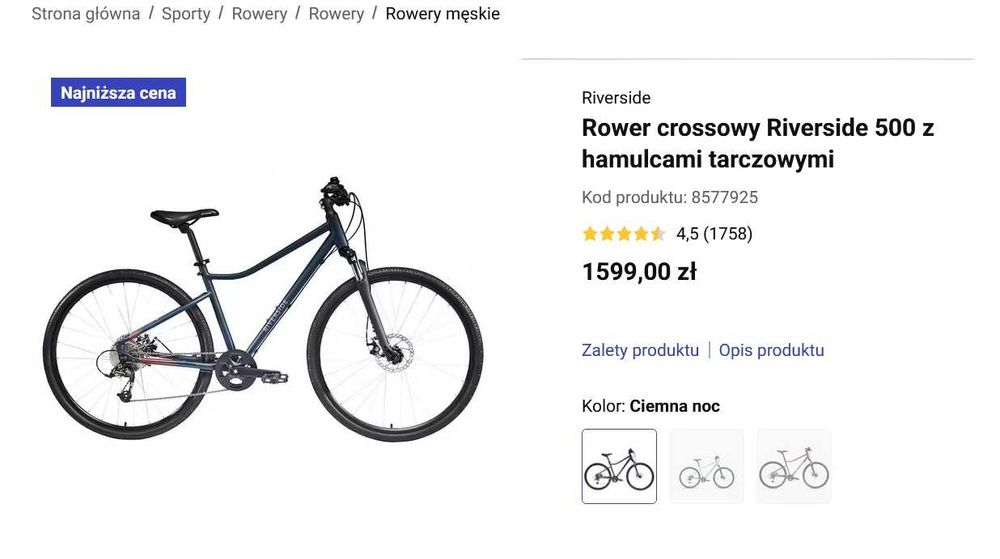Screen dimensions: 1000x559
Task: Click the Rowery breadcrumb right after Sporty
Action: pyautogui.click(x=259, y=14)
